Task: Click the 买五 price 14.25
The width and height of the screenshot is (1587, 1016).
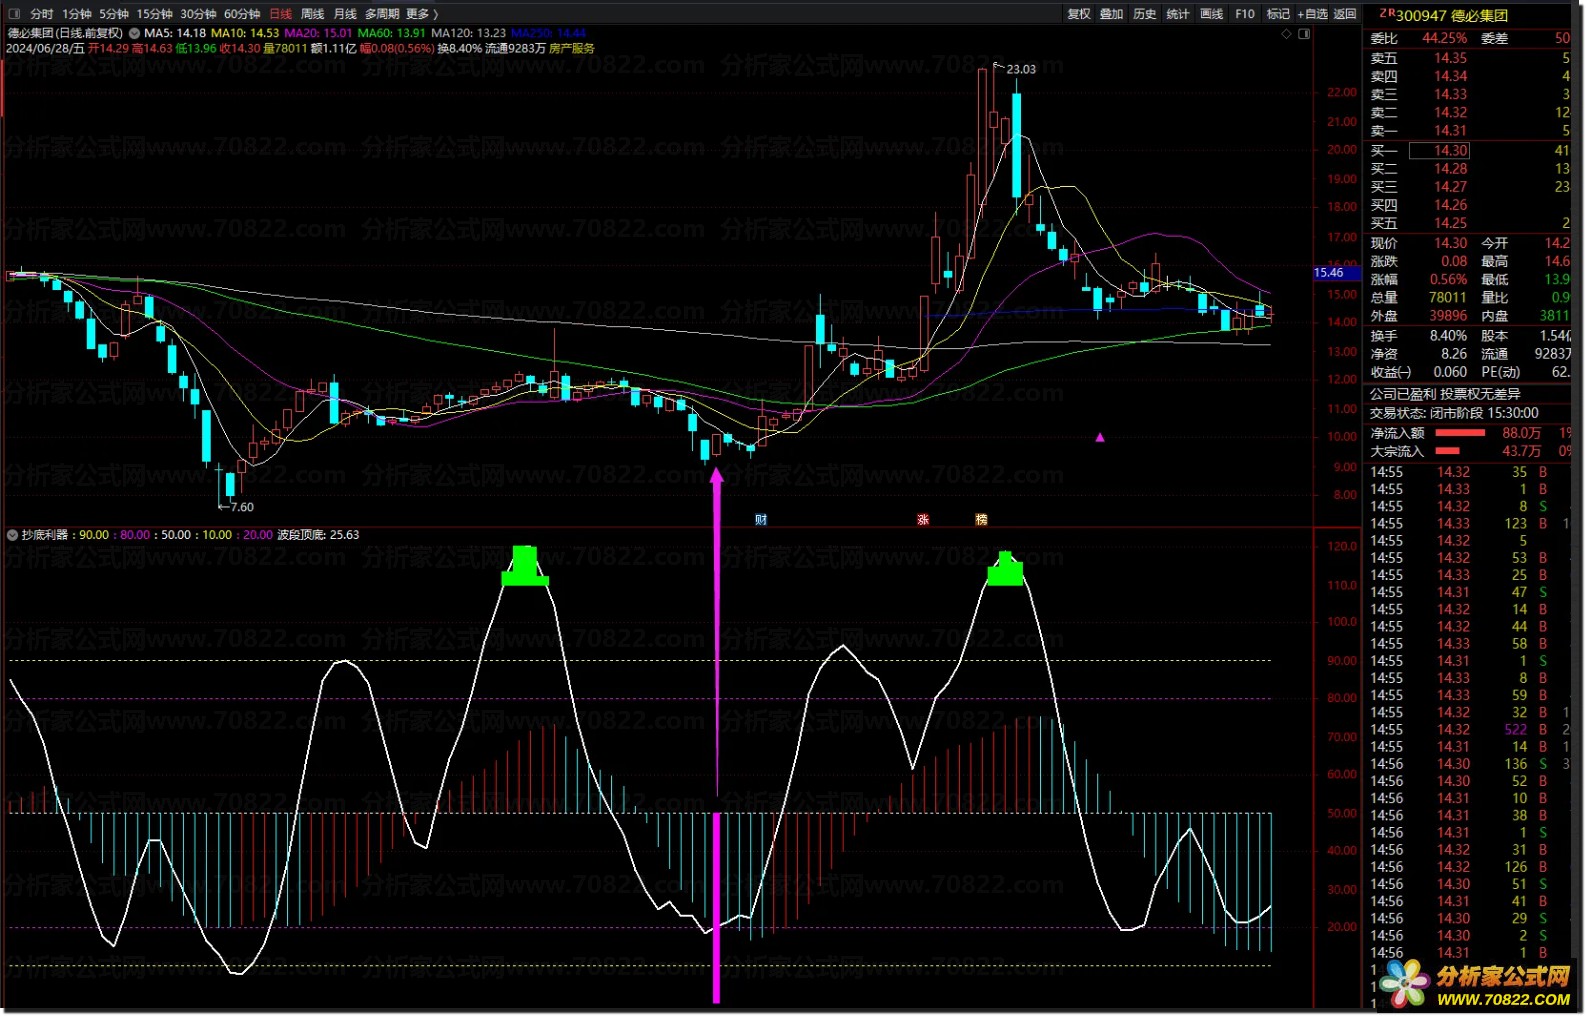Action: coord(1451,223)
